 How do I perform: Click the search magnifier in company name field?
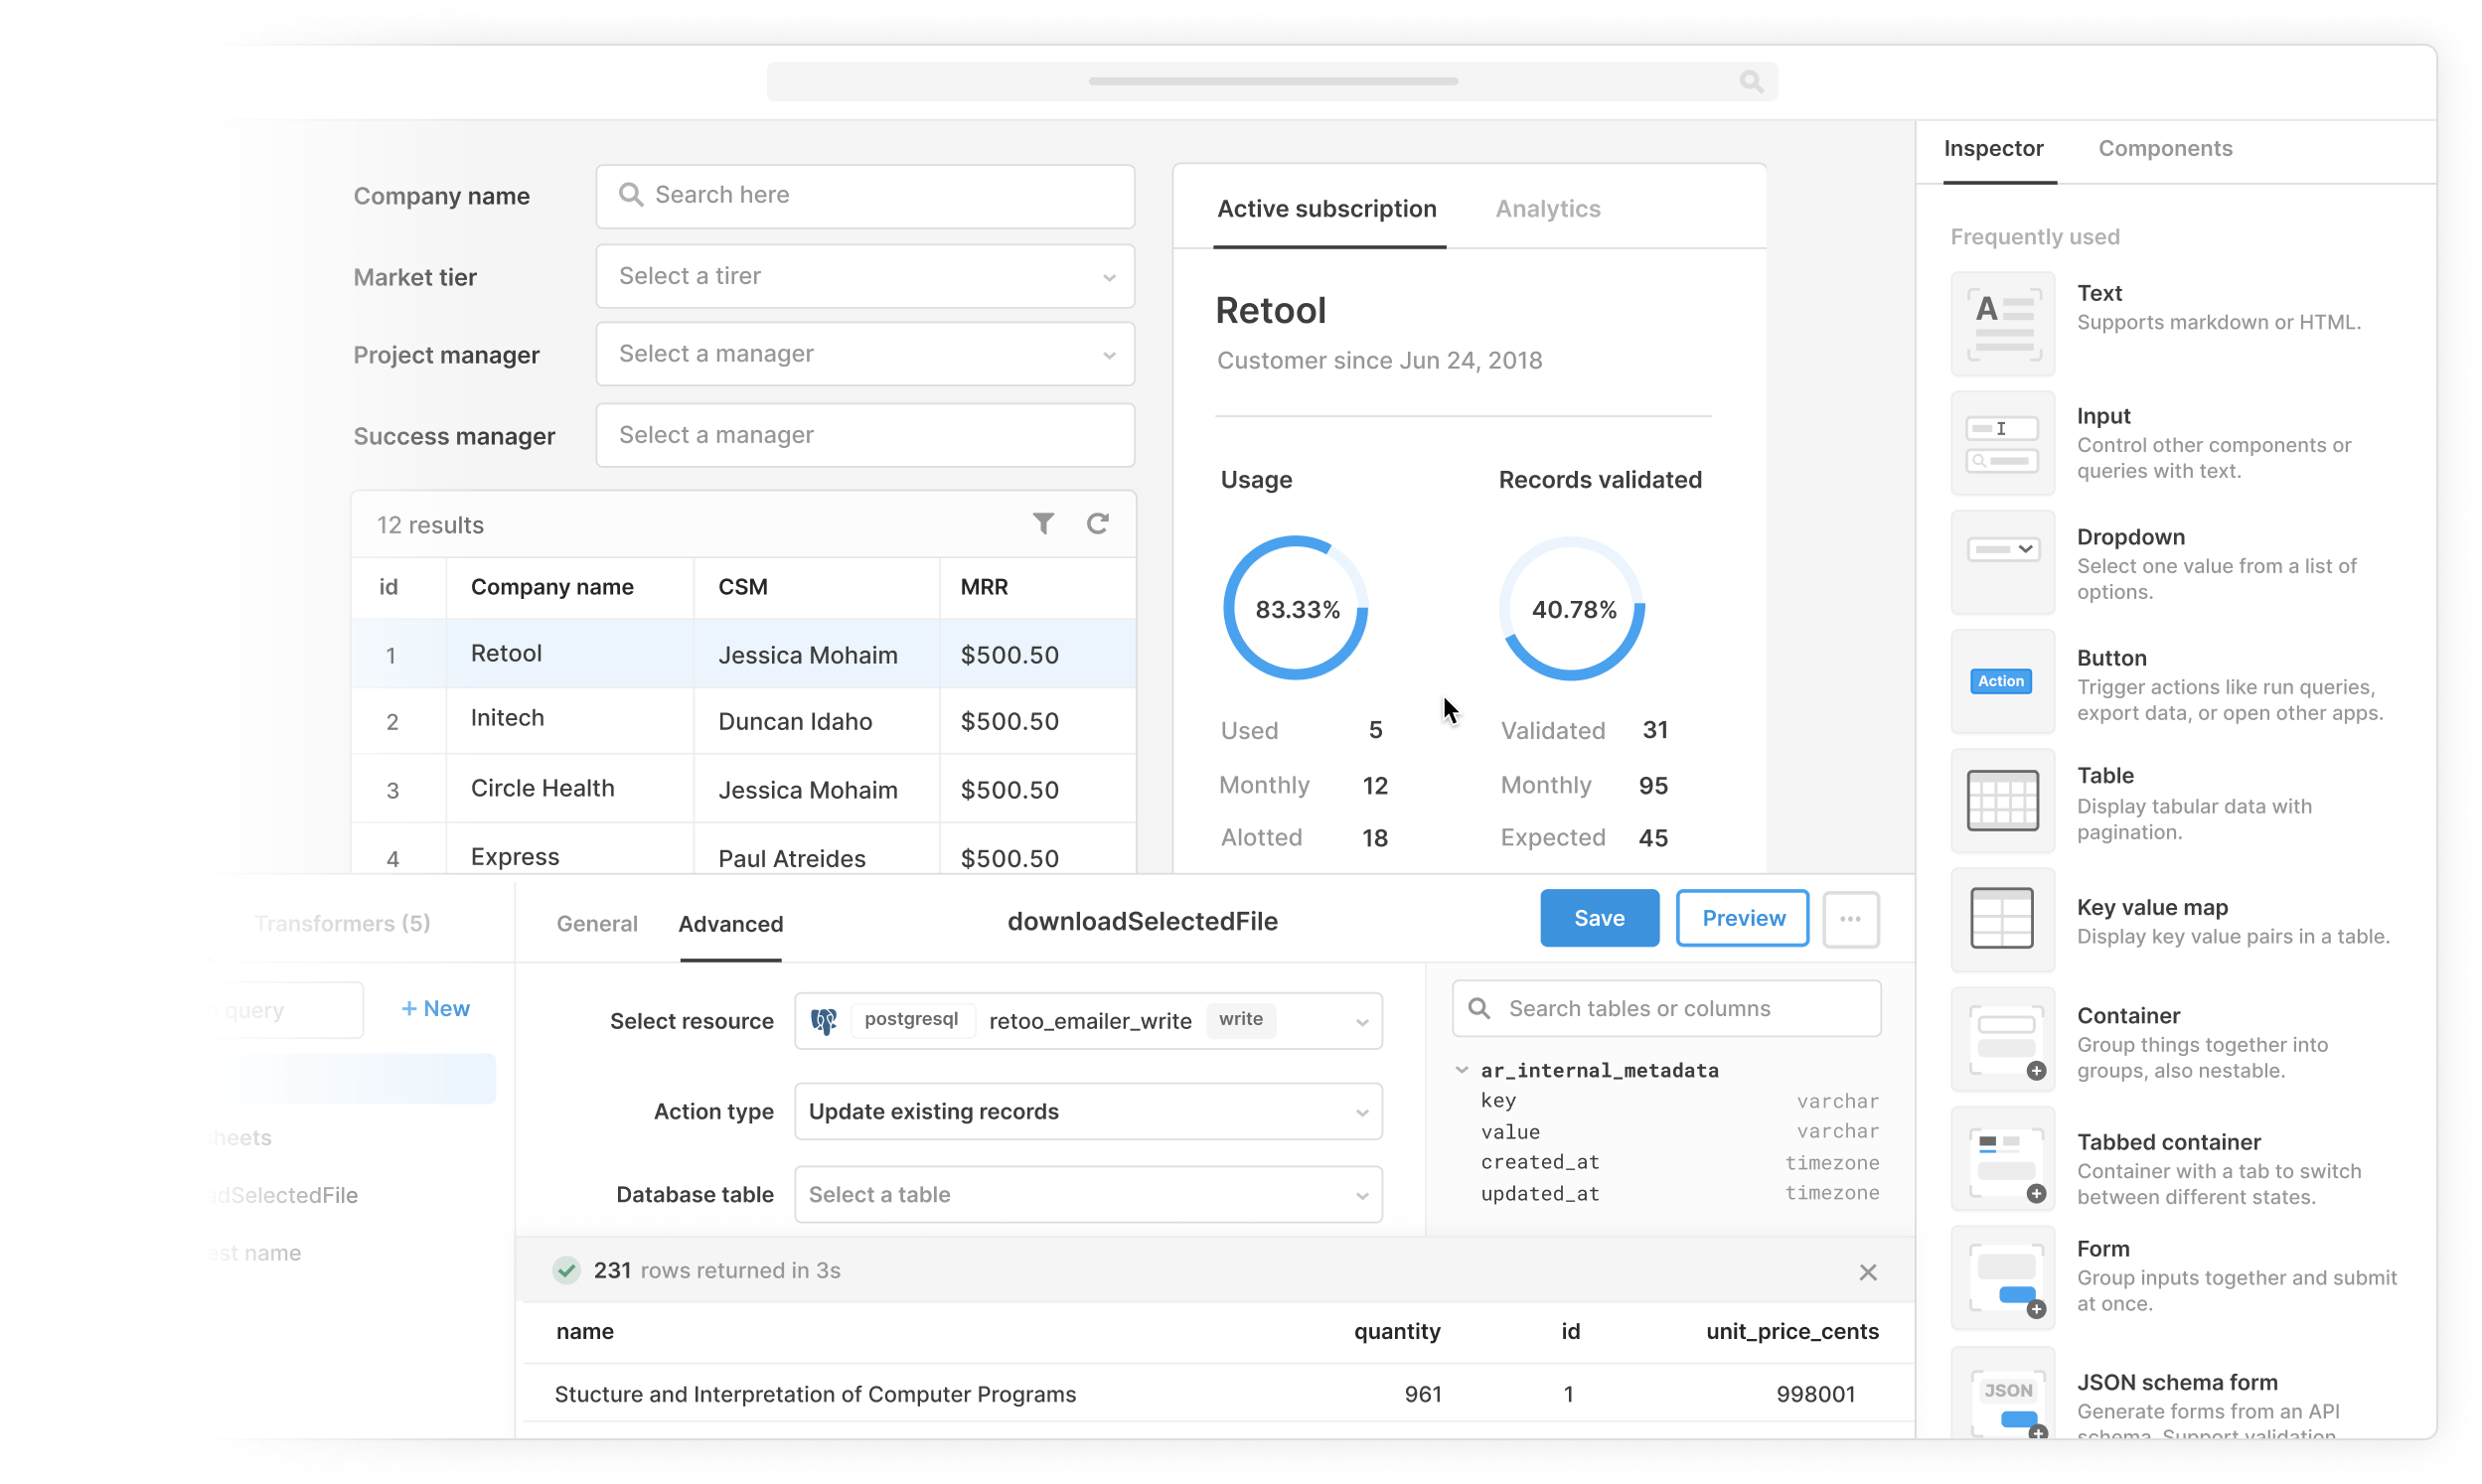point(631,195)
